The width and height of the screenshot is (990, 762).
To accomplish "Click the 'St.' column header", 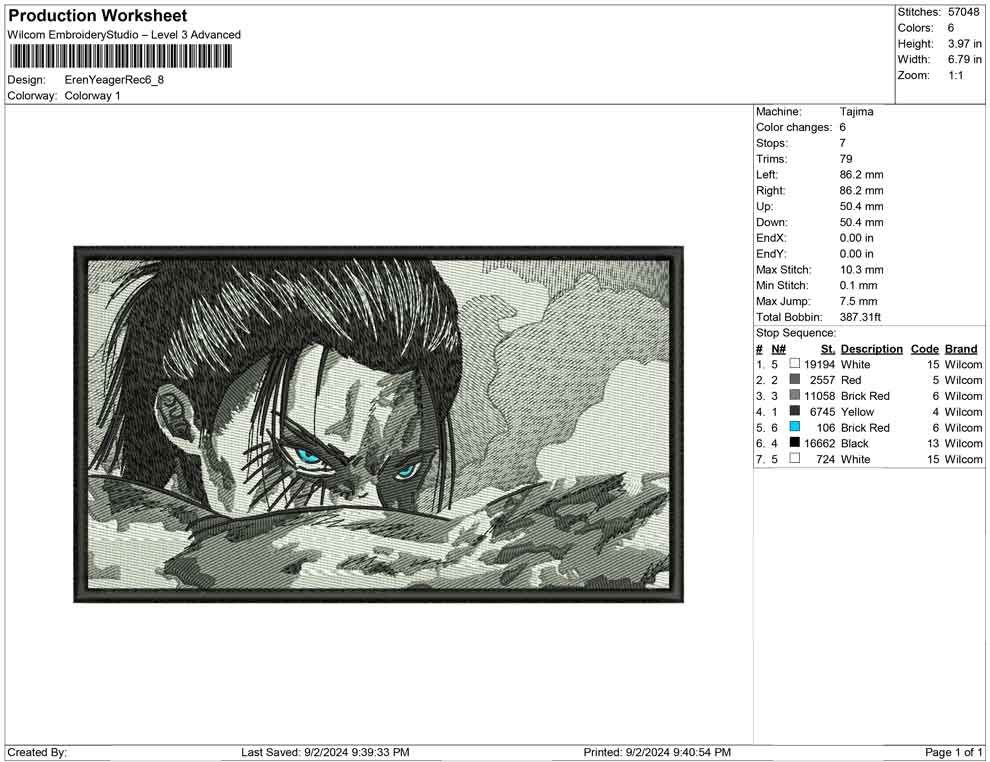I will coord(828,349).
